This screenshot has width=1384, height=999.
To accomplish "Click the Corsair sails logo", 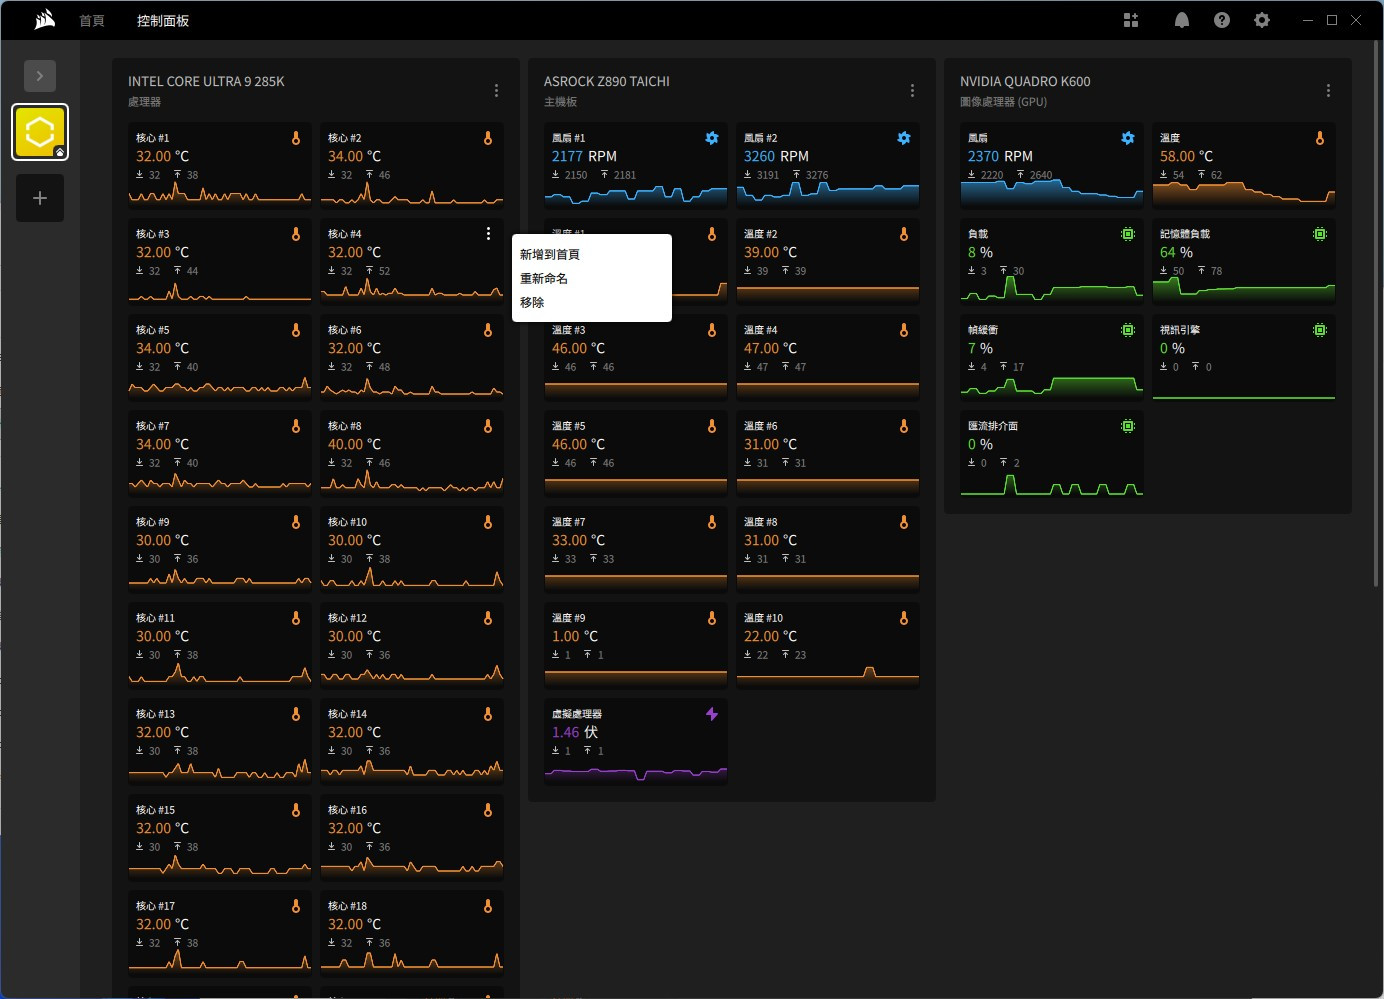I will click(x=44, y=20).
